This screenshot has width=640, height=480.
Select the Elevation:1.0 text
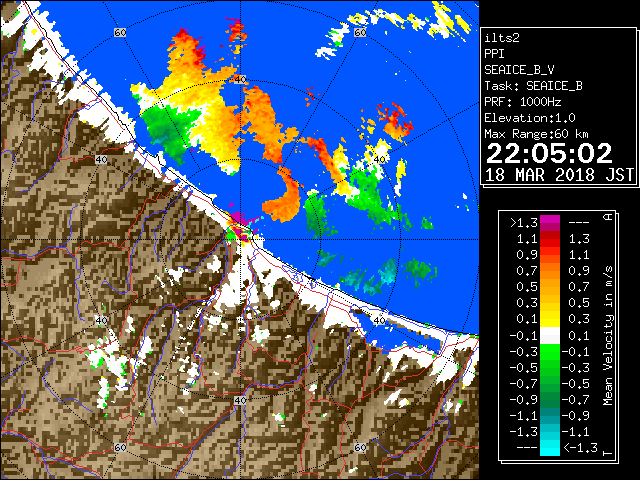click(x=530, y=118)
